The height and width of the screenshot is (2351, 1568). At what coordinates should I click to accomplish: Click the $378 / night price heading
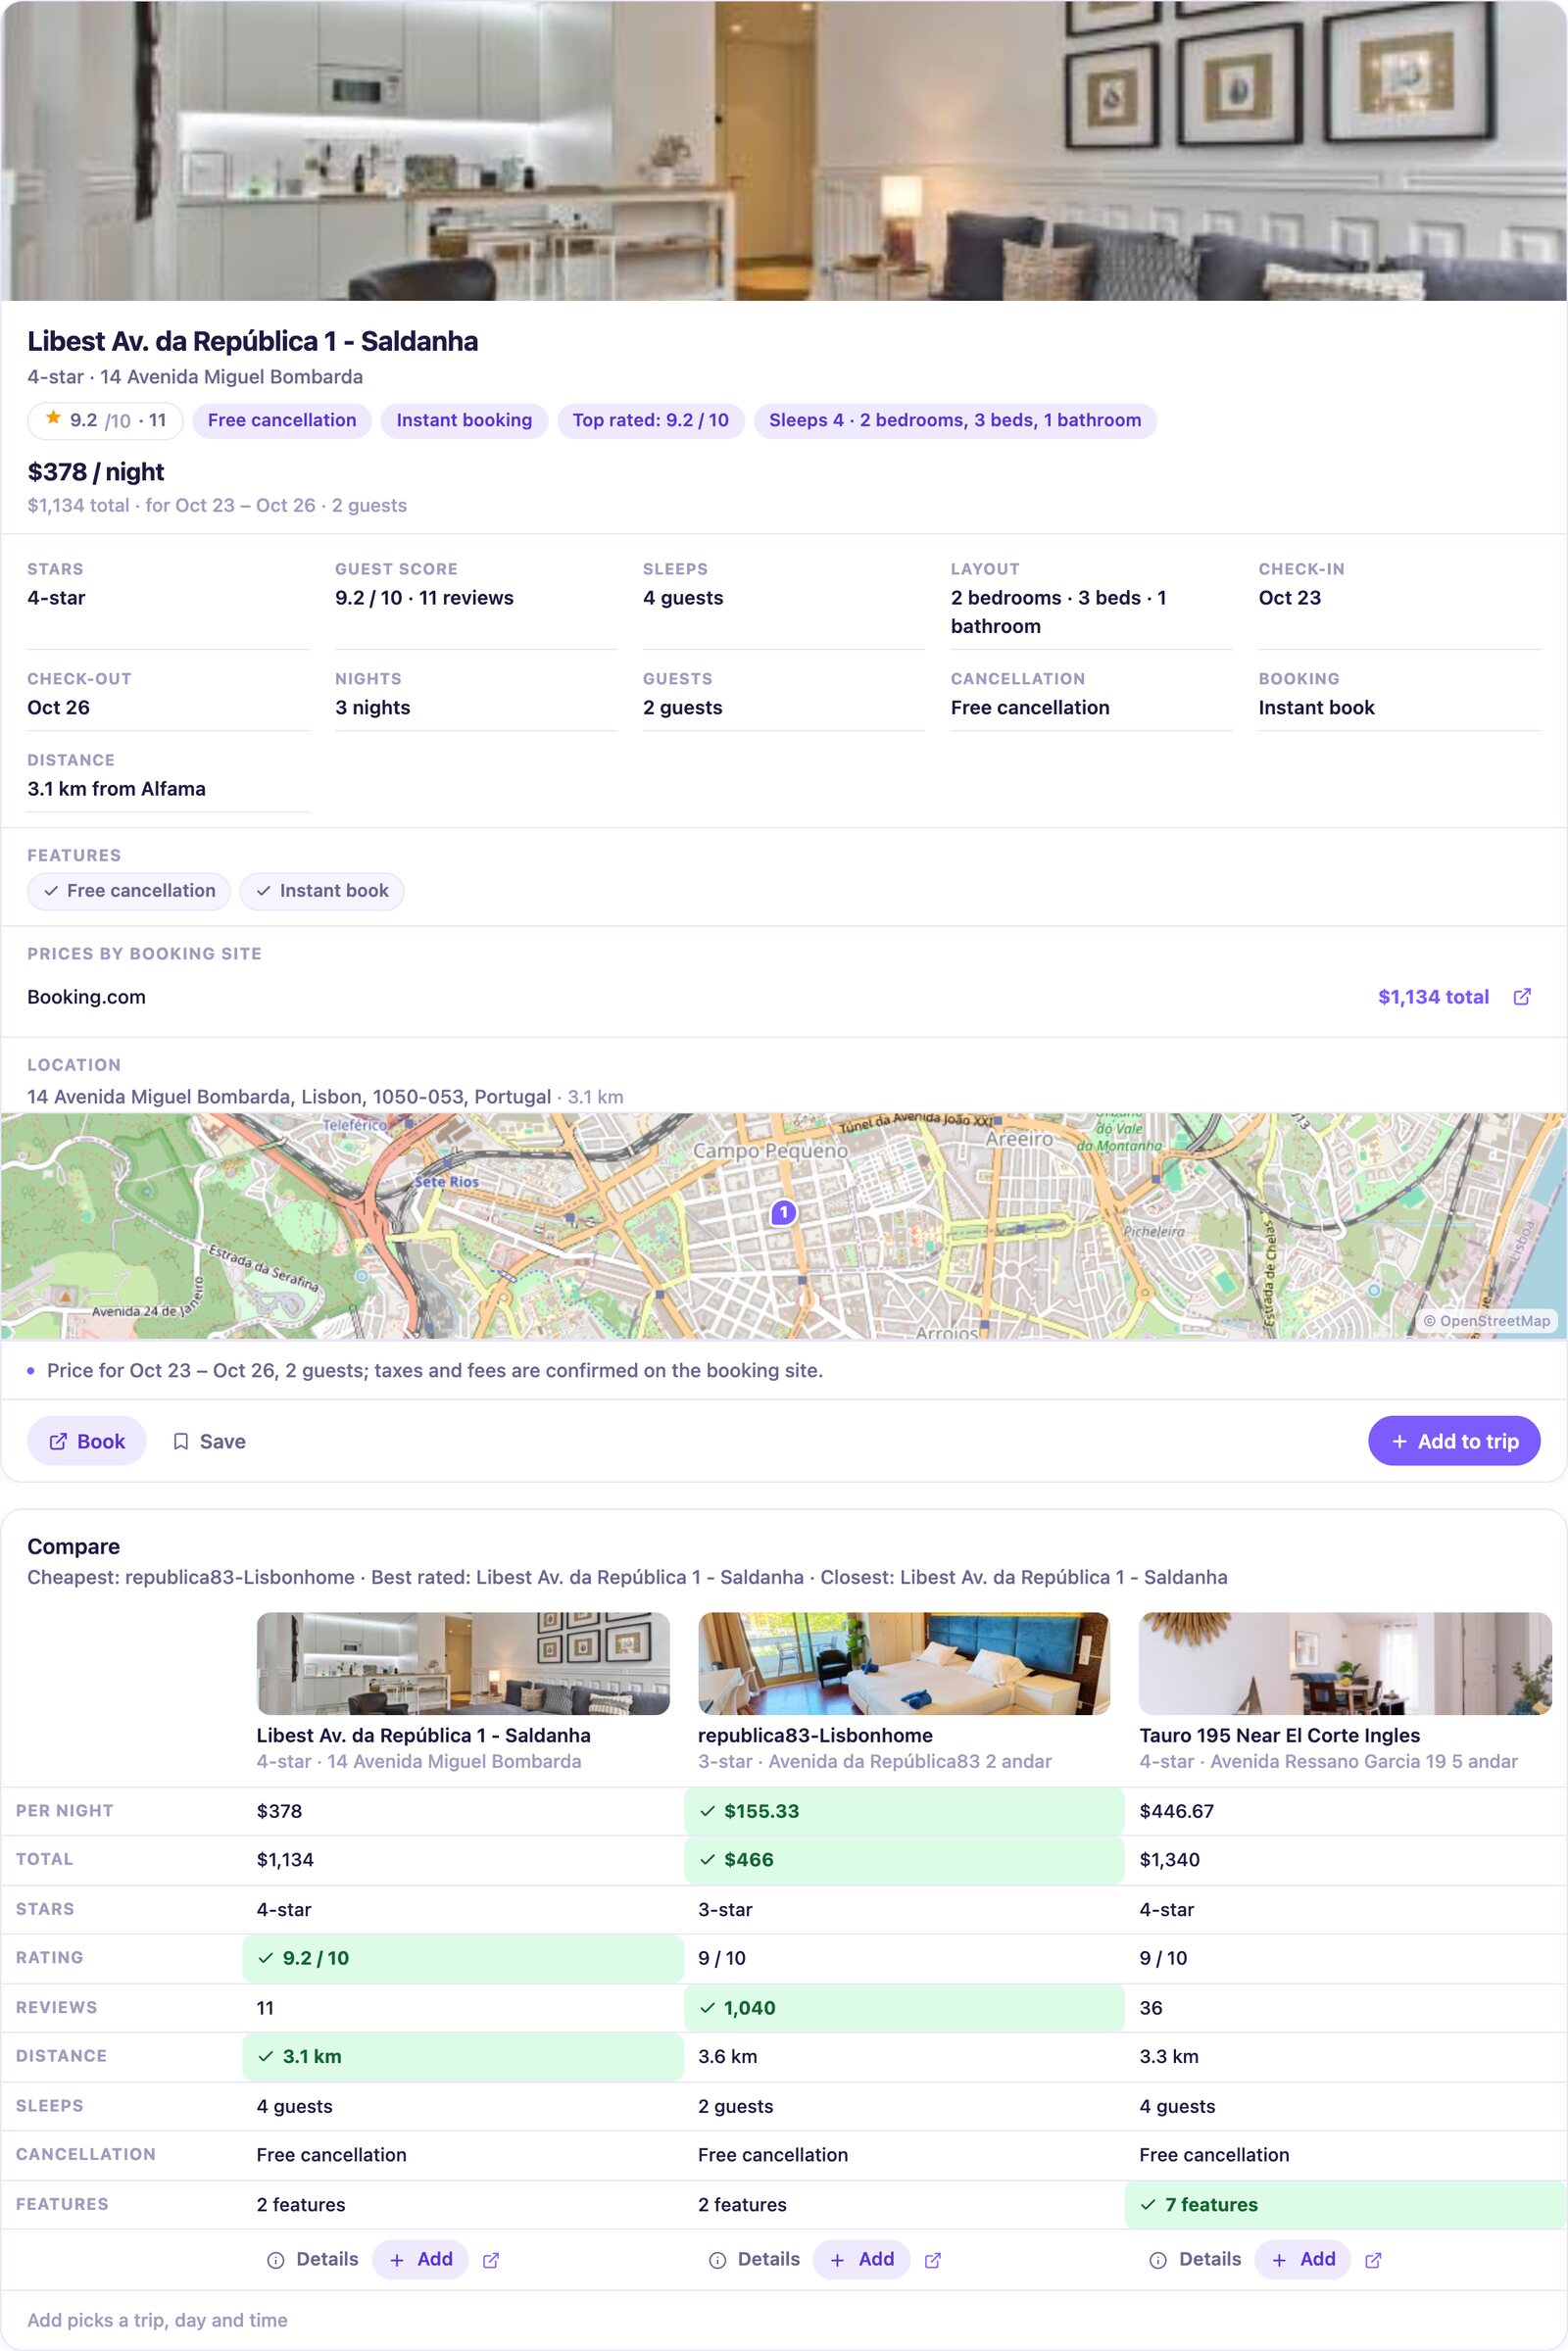(x=96, y=472)
